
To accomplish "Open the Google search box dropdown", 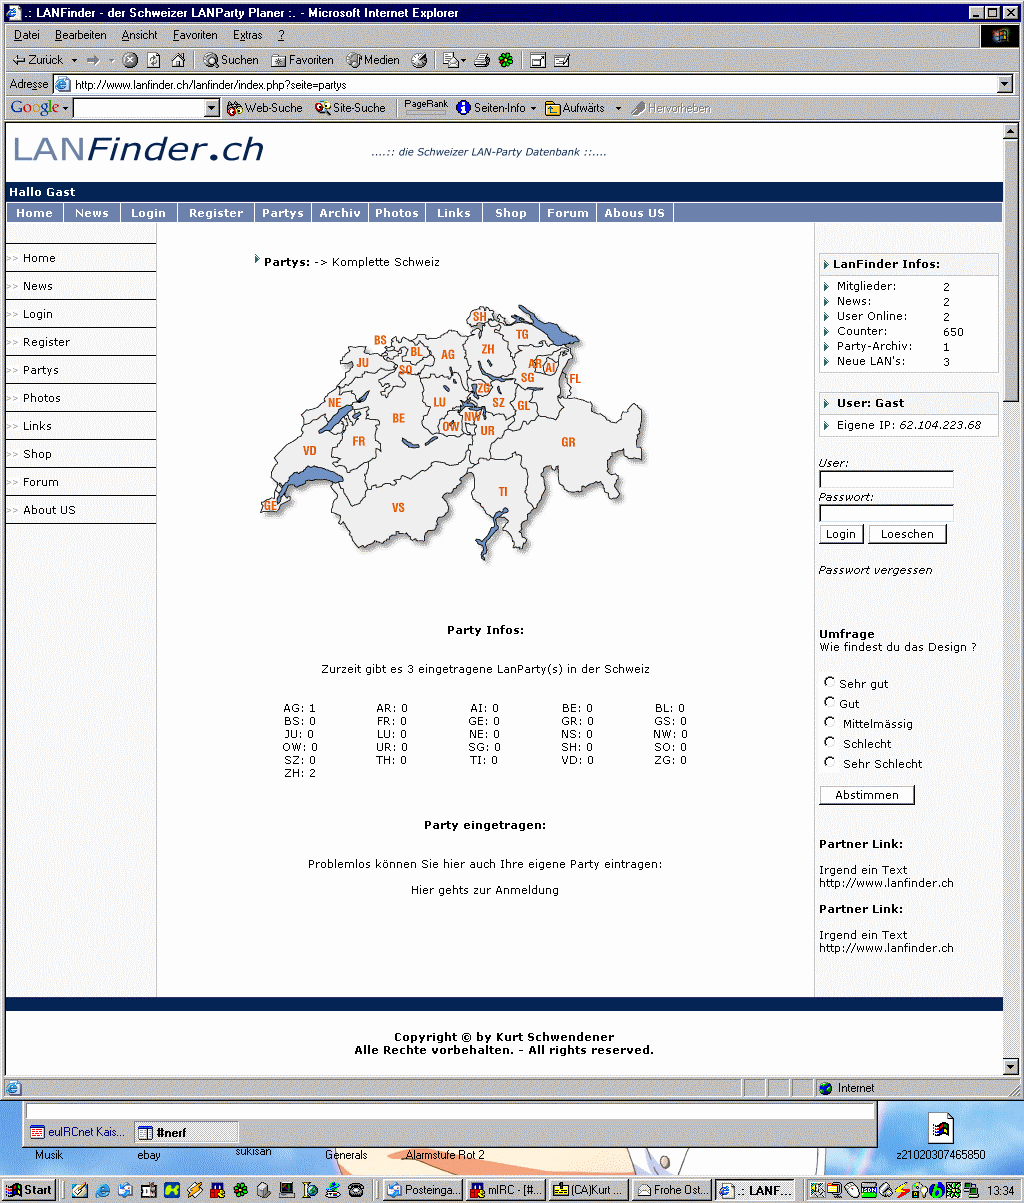I will pyautogui.click(x=212, y=108).
